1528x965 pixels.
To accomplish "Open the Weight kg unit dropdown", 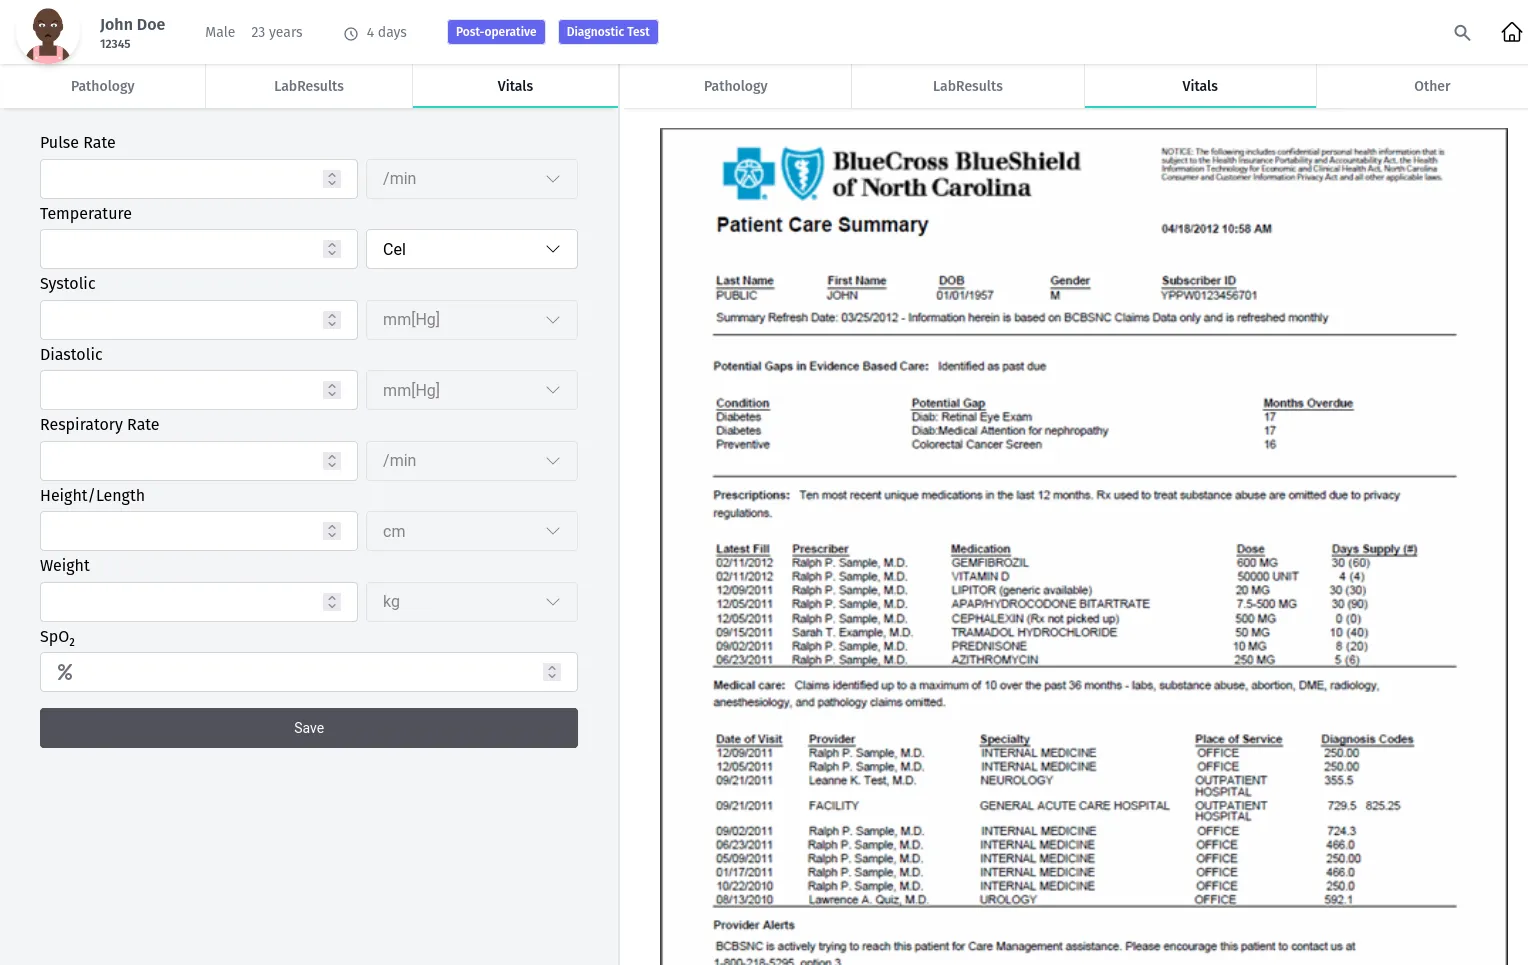I will [471, 601].
